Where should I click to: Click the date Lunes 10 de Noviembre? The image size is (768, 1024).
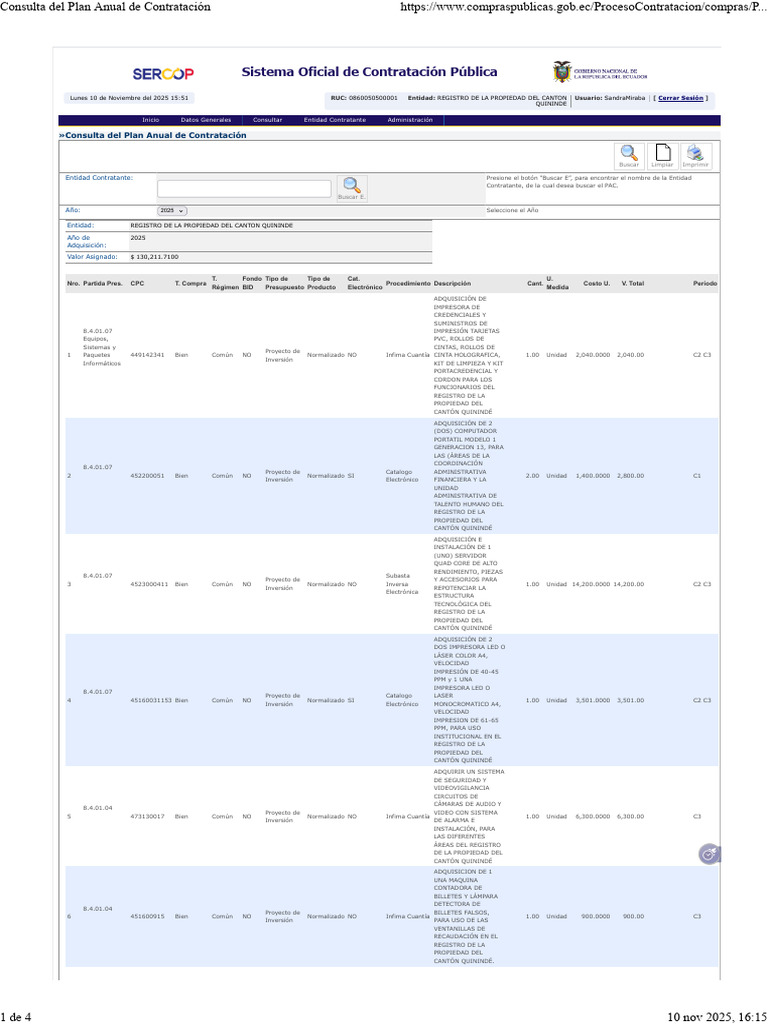click(129, 98)
